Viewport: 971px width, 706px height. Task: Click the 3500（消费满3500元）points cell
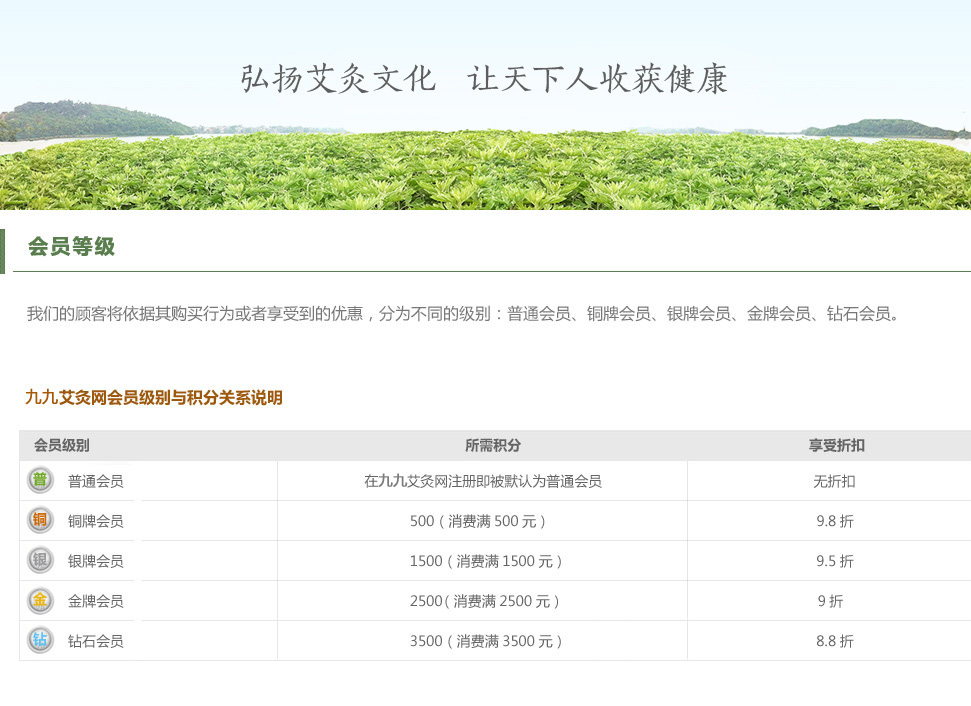[486, 641]
